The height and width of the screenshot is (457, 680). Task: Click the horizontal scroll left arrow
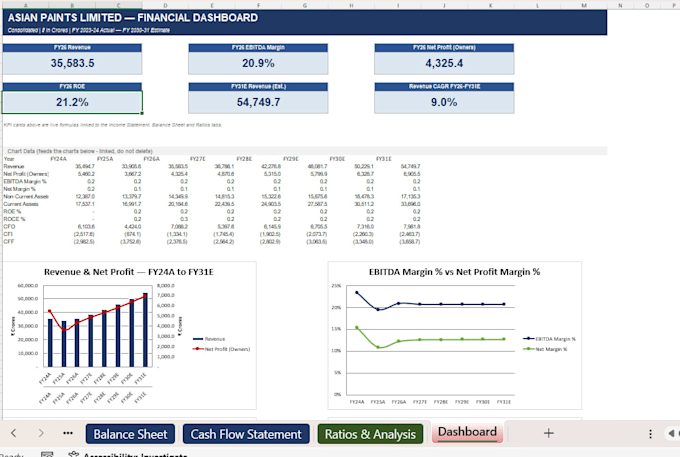pos(671,434)
